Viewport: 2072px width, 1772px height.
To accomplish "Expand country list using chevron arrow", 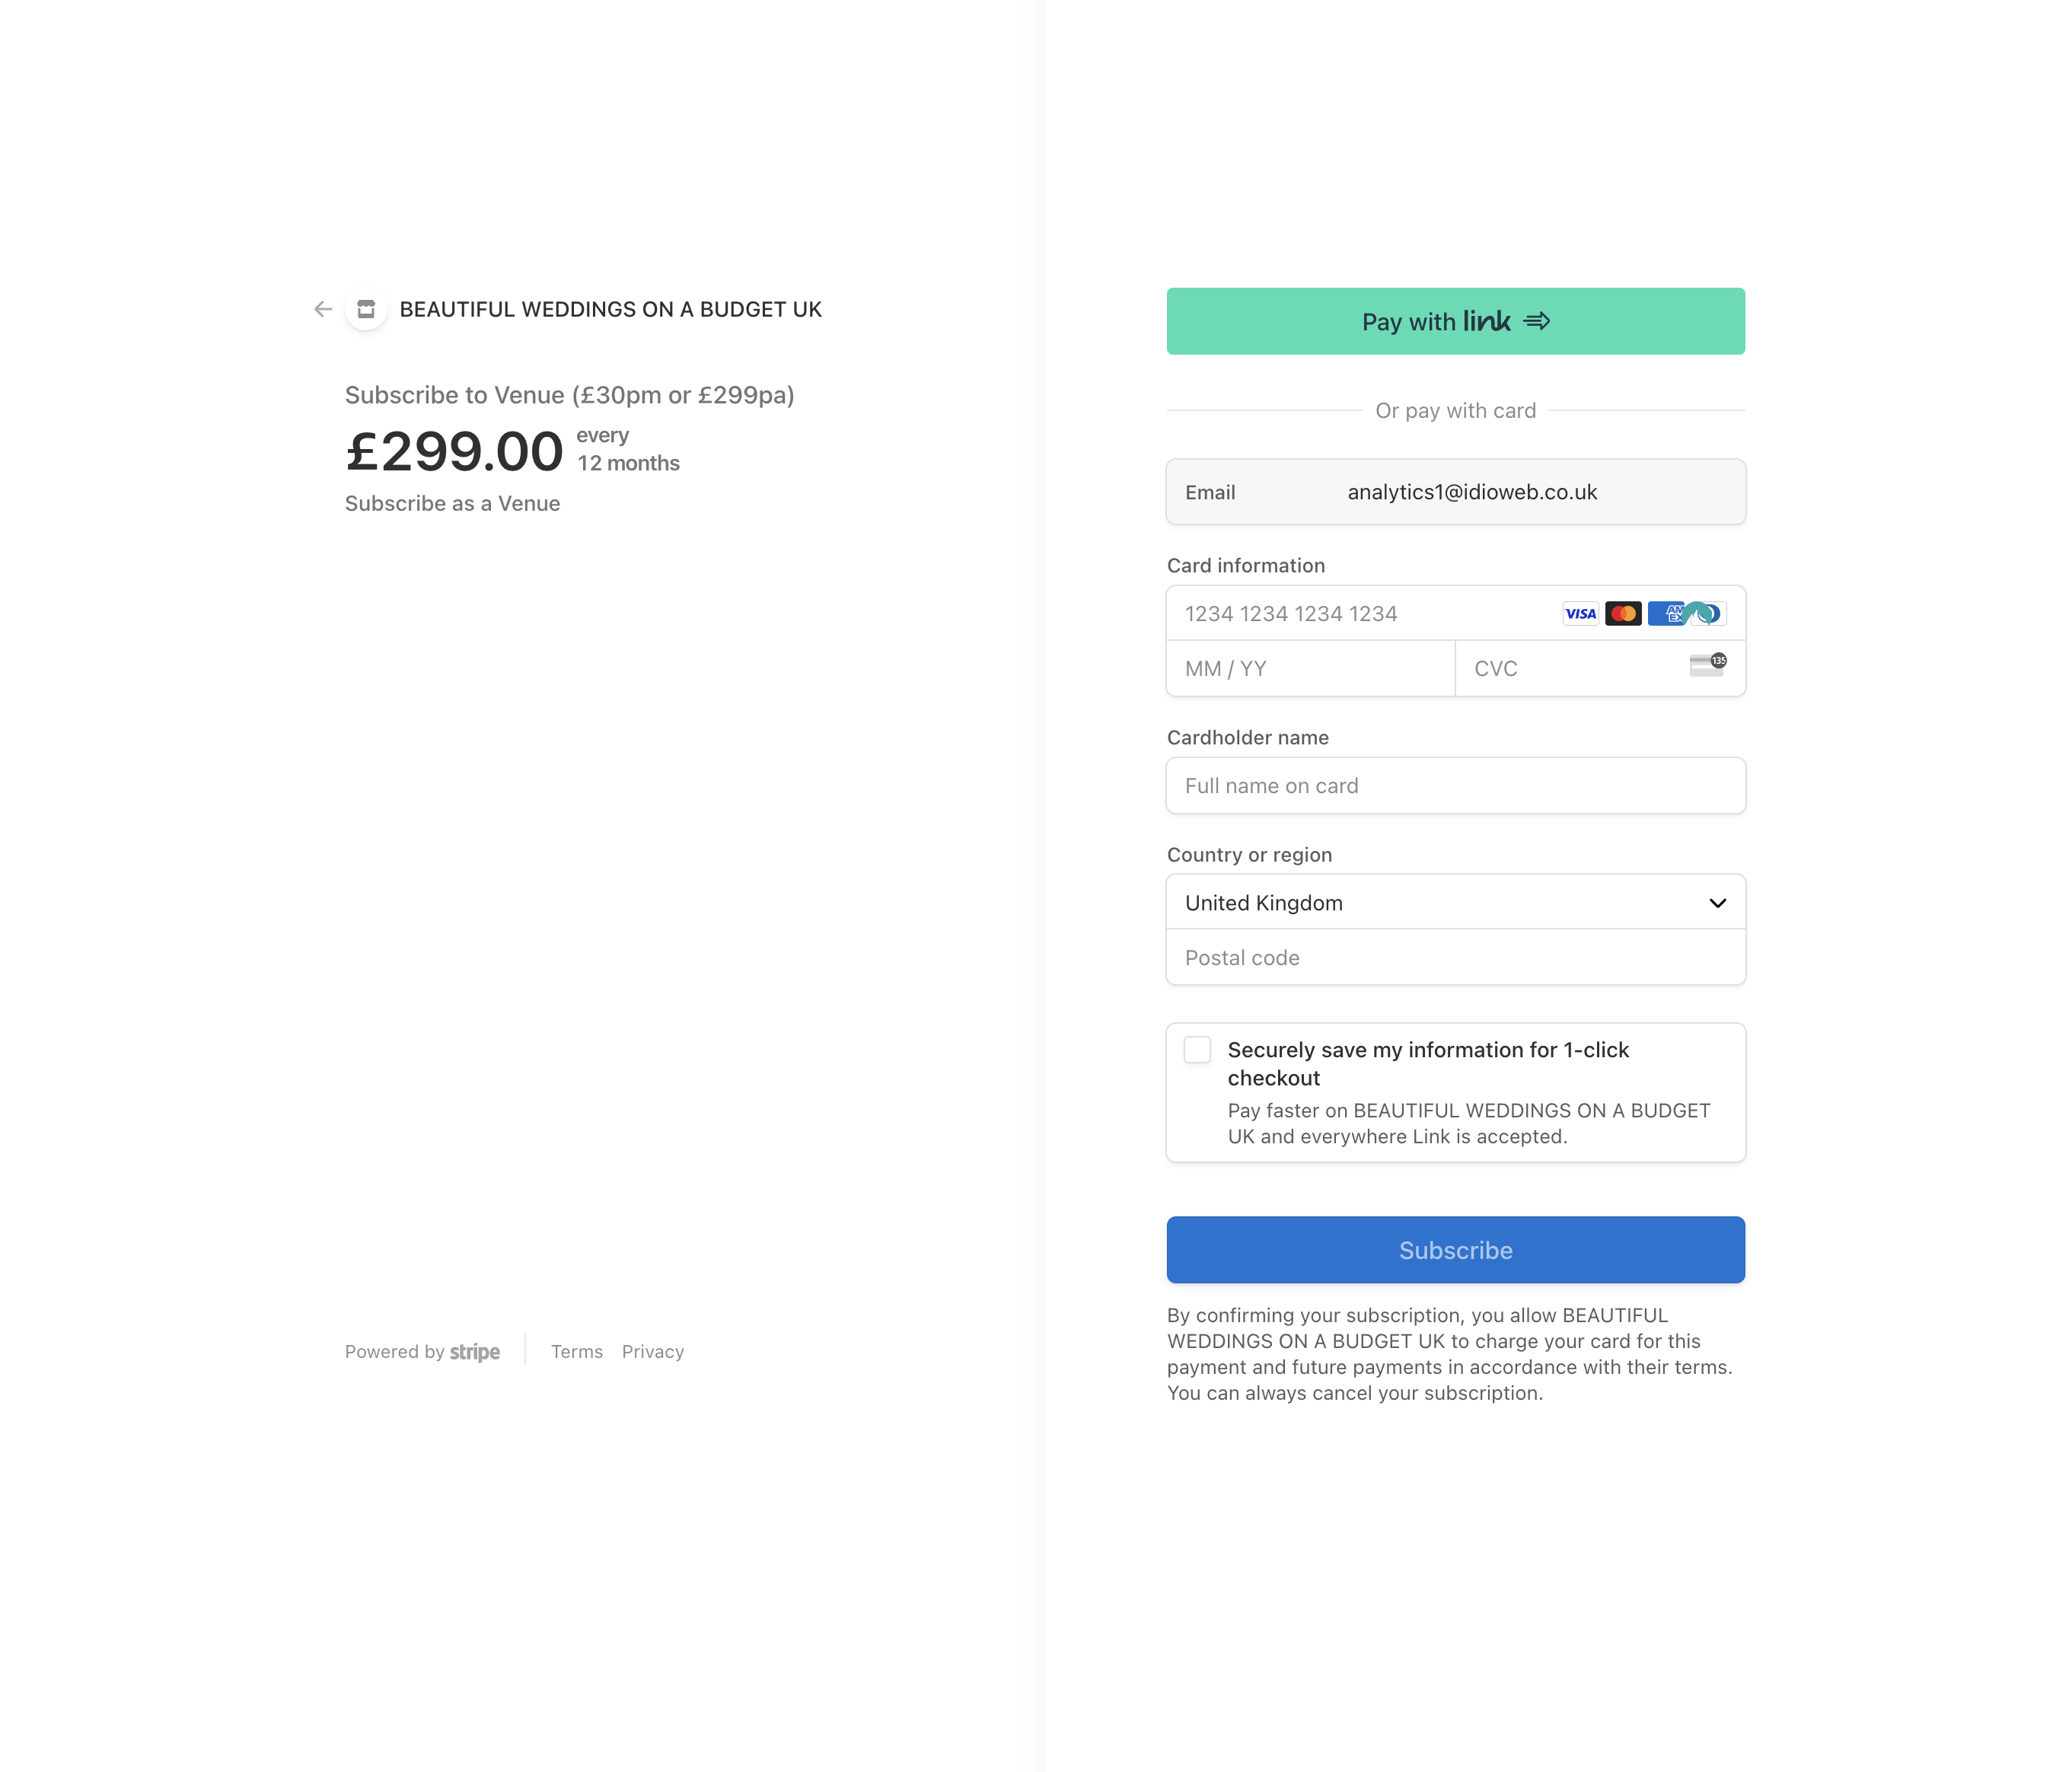I will click(x=1718, y=903).
